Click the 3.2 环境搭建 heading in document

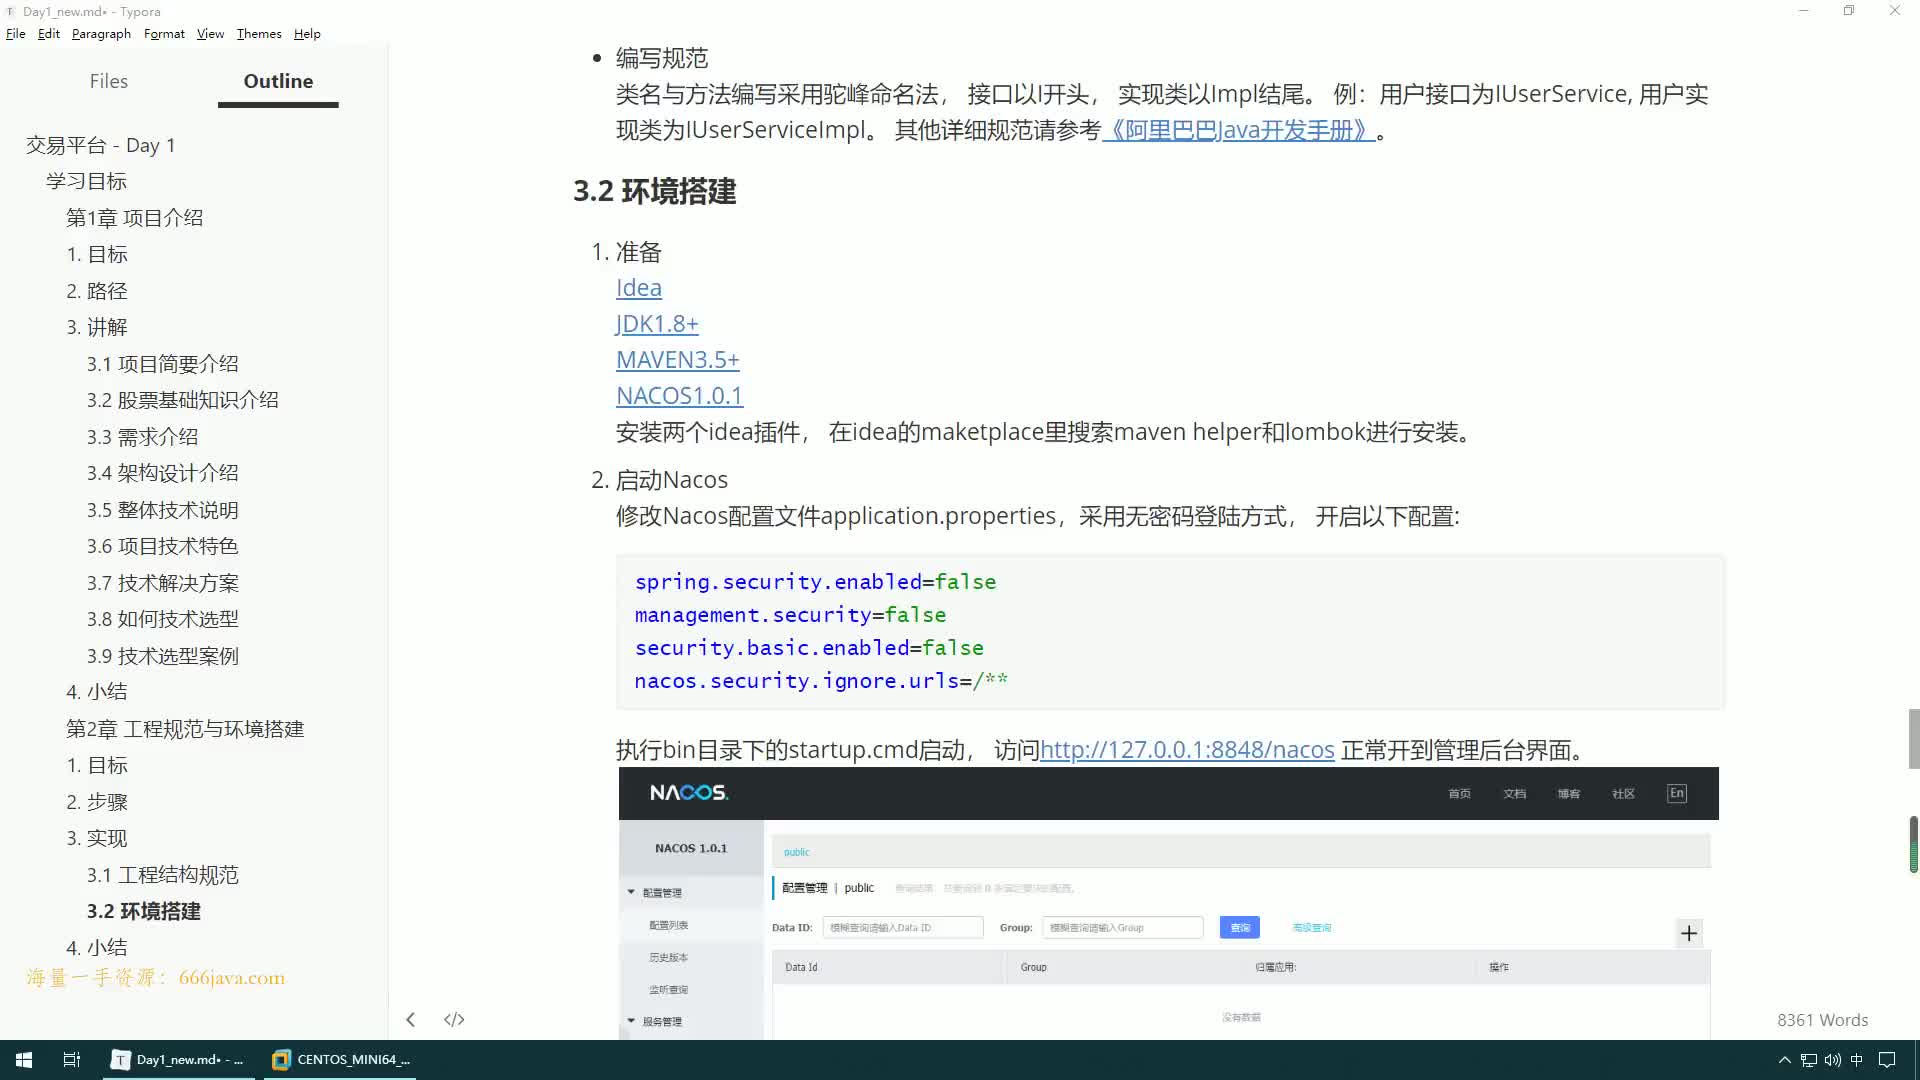pyautogui.click(x=655, y=191)
